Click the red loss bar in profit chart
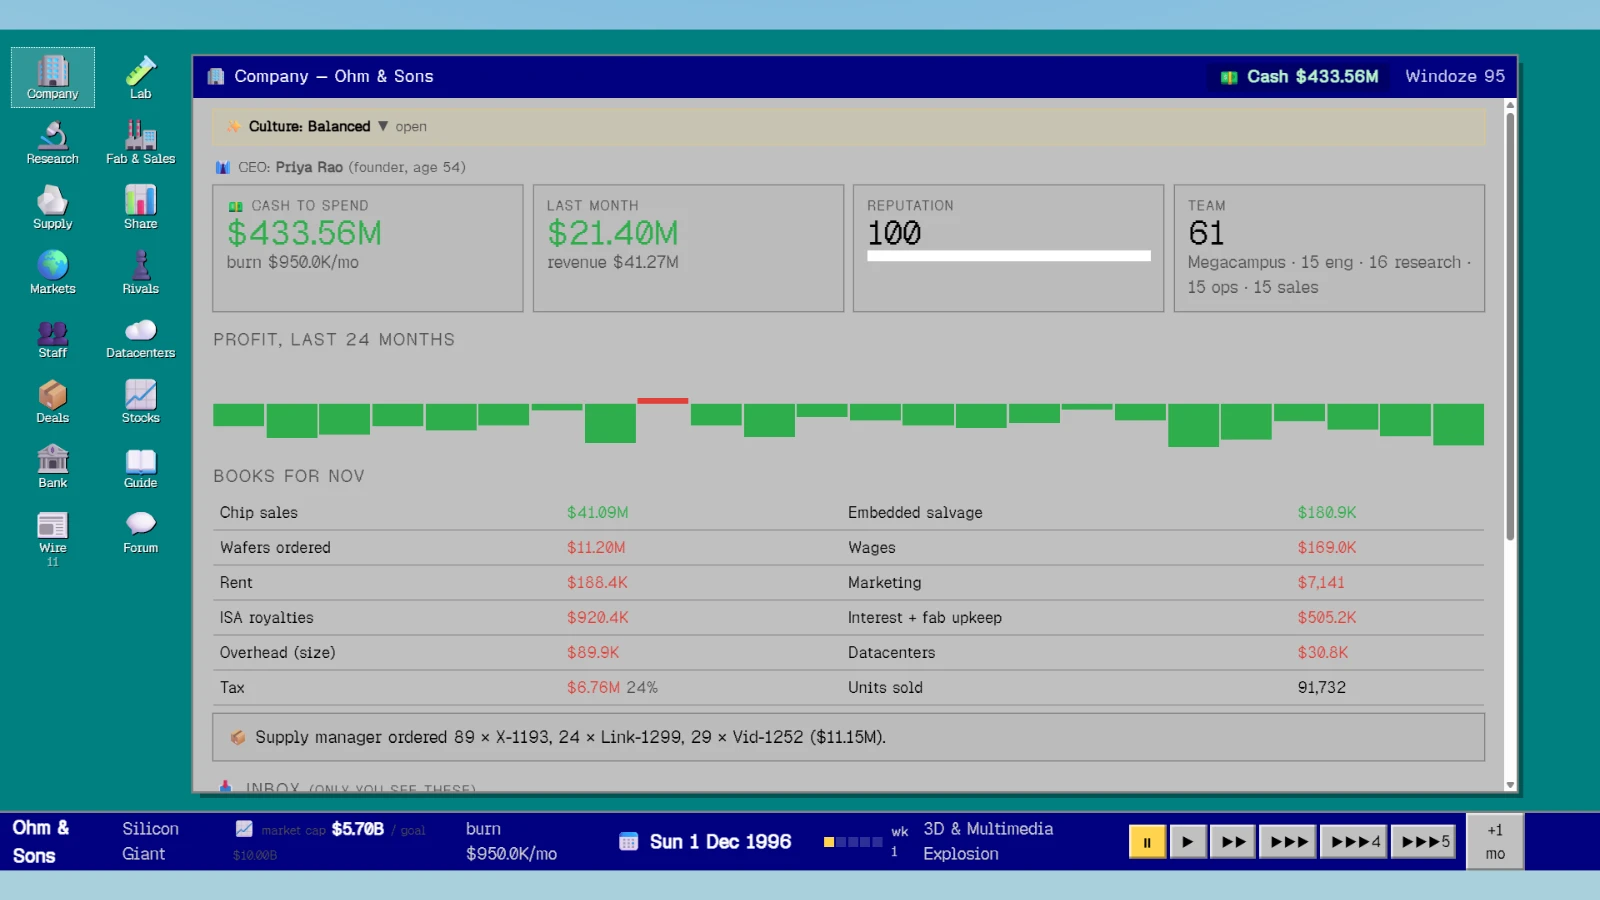The height and width of the screenshot is (900, 1600). [x=662, y=401]
